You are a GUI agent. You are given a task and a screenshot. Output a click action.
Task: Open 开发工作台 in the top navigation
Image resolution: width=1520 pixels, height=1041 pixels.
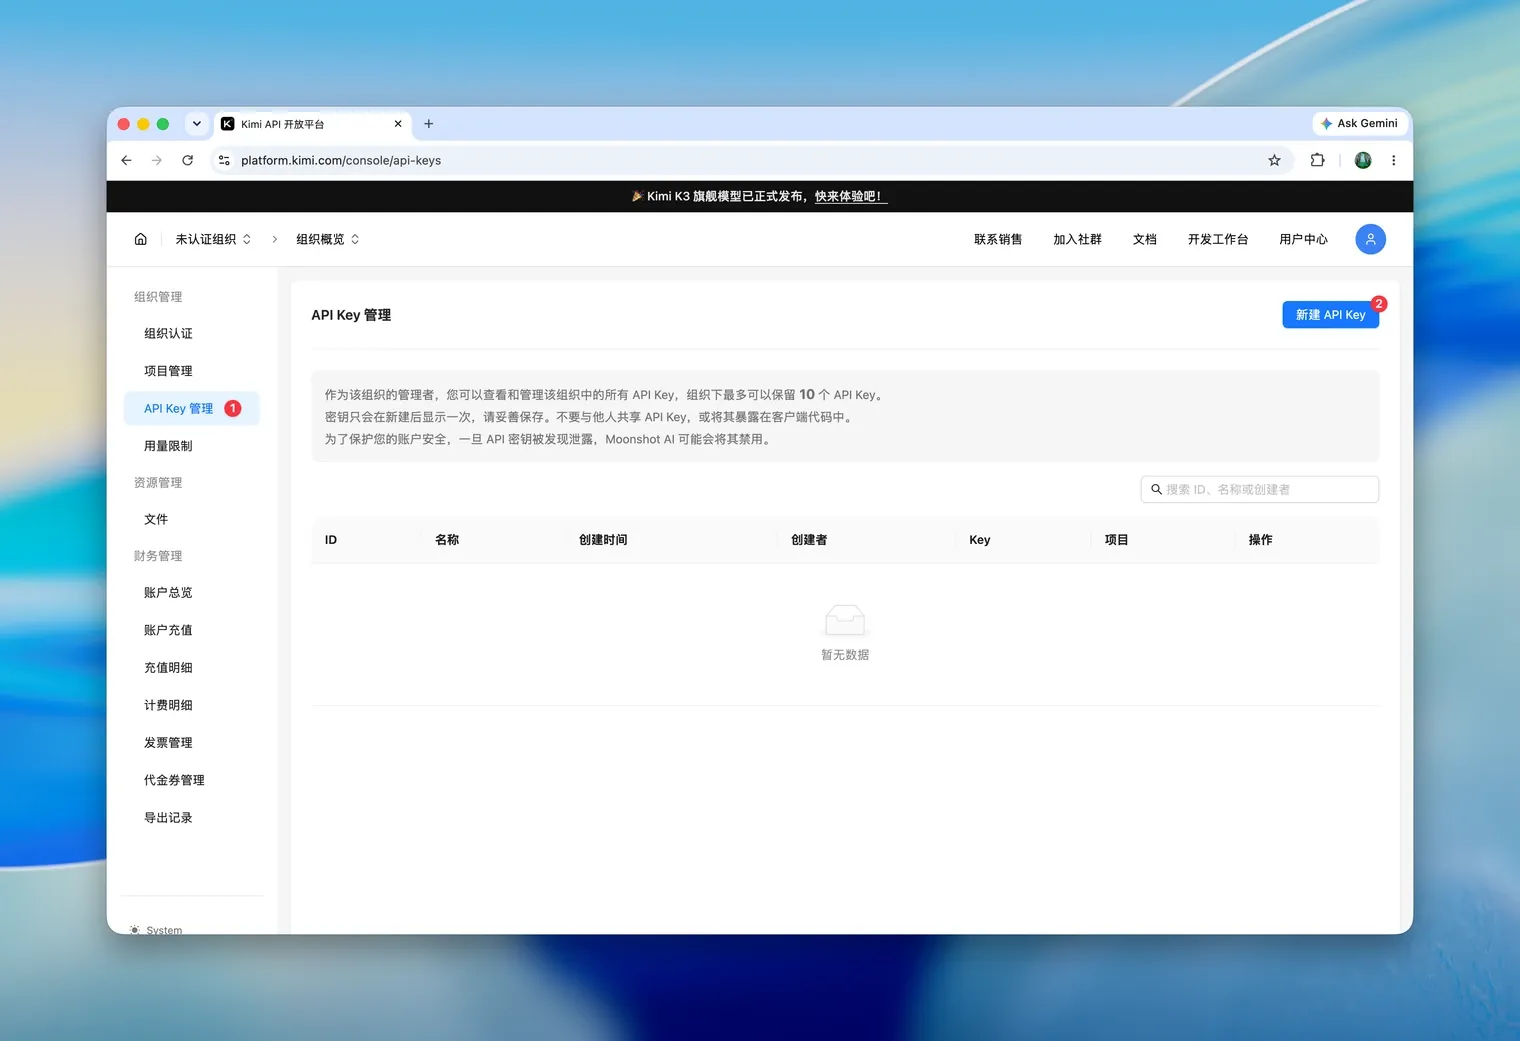[1218, 239]
